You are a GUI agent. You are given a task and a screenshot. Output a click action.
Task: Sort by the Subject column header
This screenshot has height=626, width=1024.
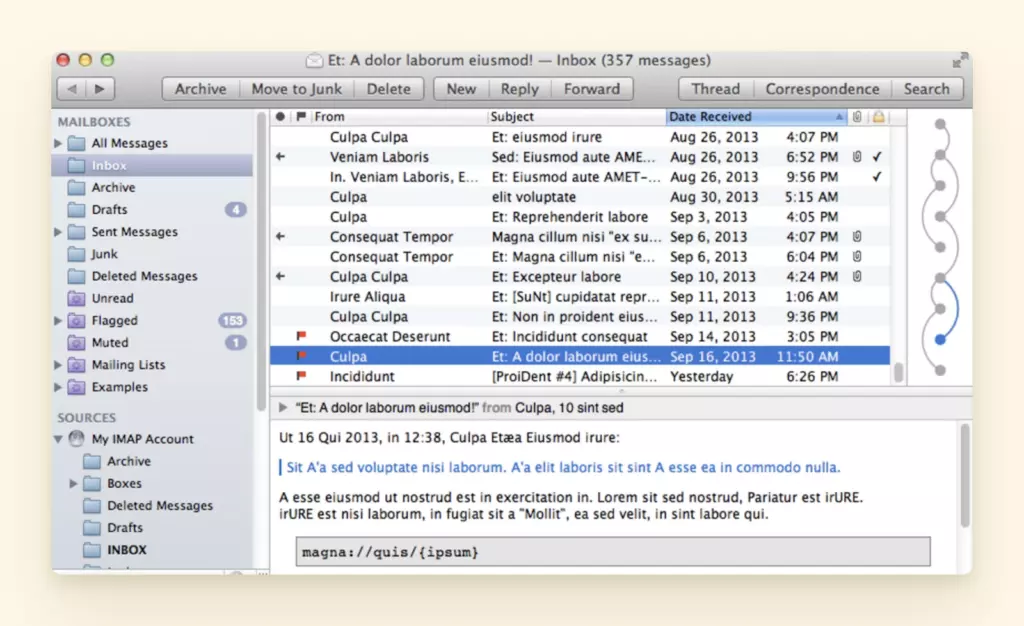(x=576, y=116)
